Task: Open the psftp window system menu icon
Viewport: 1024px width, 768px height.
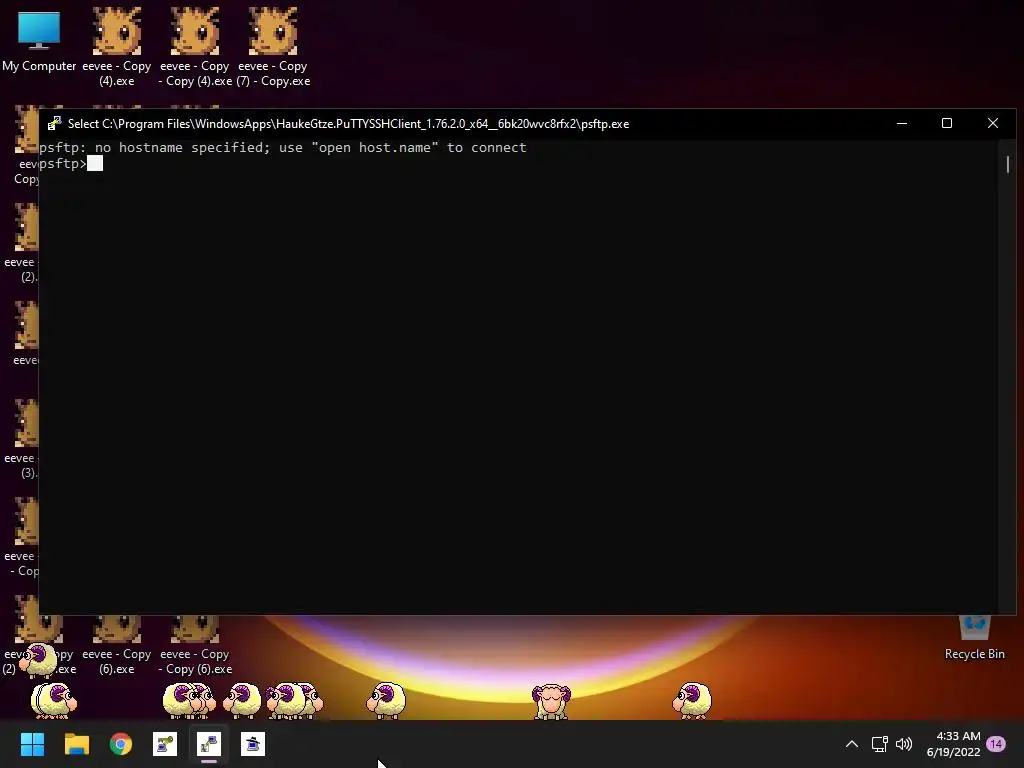Action: (x=54, y=123)
